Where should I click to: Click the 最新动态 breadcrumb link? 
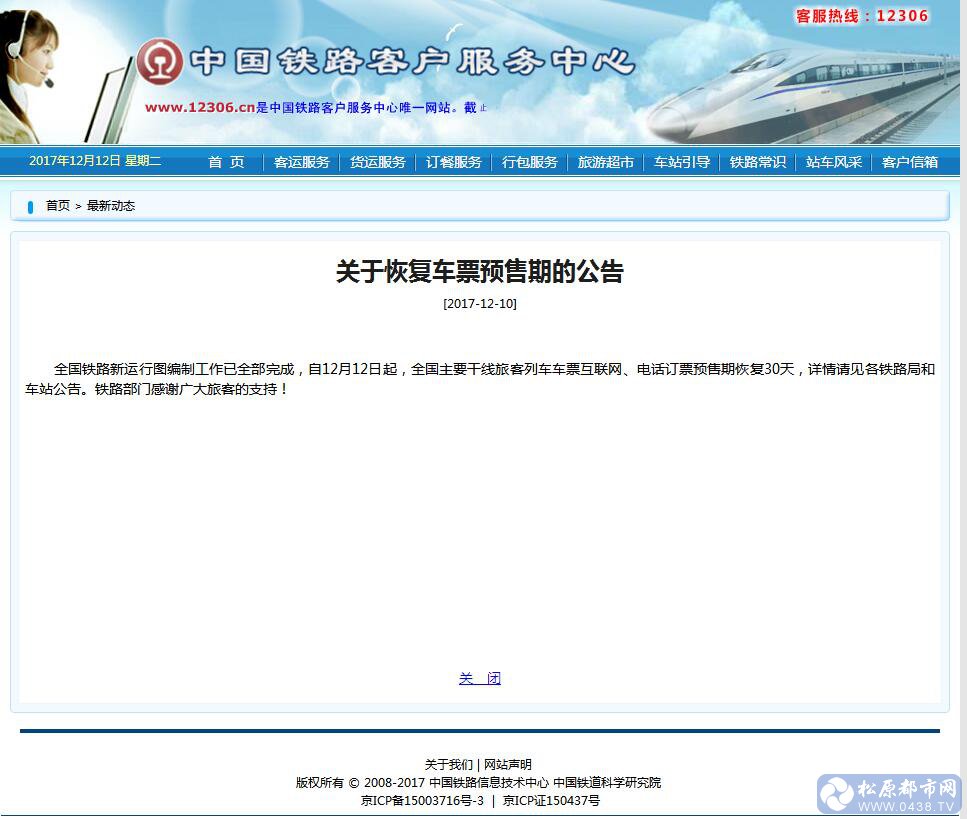(x=111, y=205)
